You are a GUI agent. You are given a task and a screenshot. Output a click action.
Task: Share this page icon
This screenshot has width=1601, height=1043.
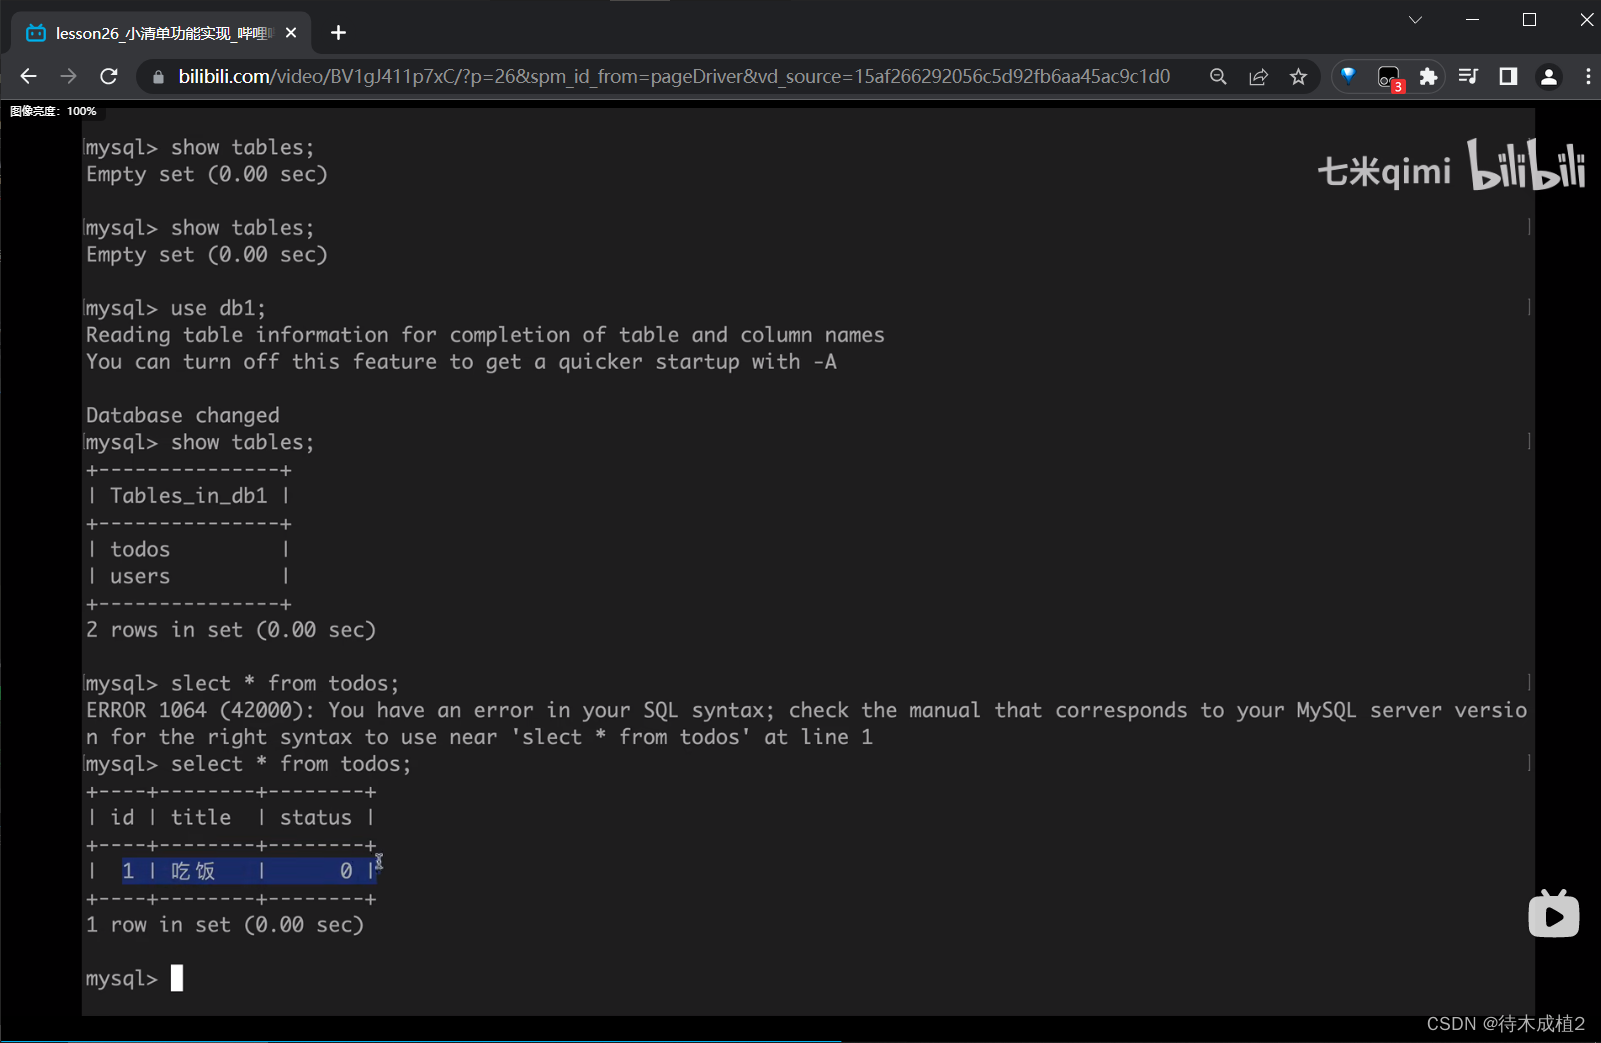point(1258,77)
